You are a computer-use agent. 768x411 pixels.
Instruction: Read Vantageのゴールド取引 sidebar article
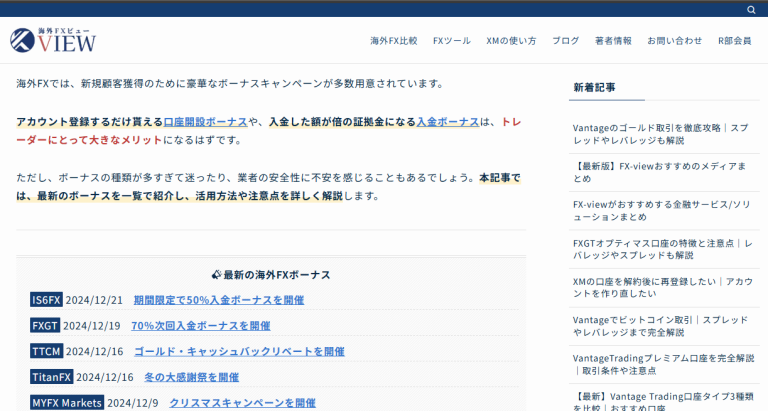660,133
